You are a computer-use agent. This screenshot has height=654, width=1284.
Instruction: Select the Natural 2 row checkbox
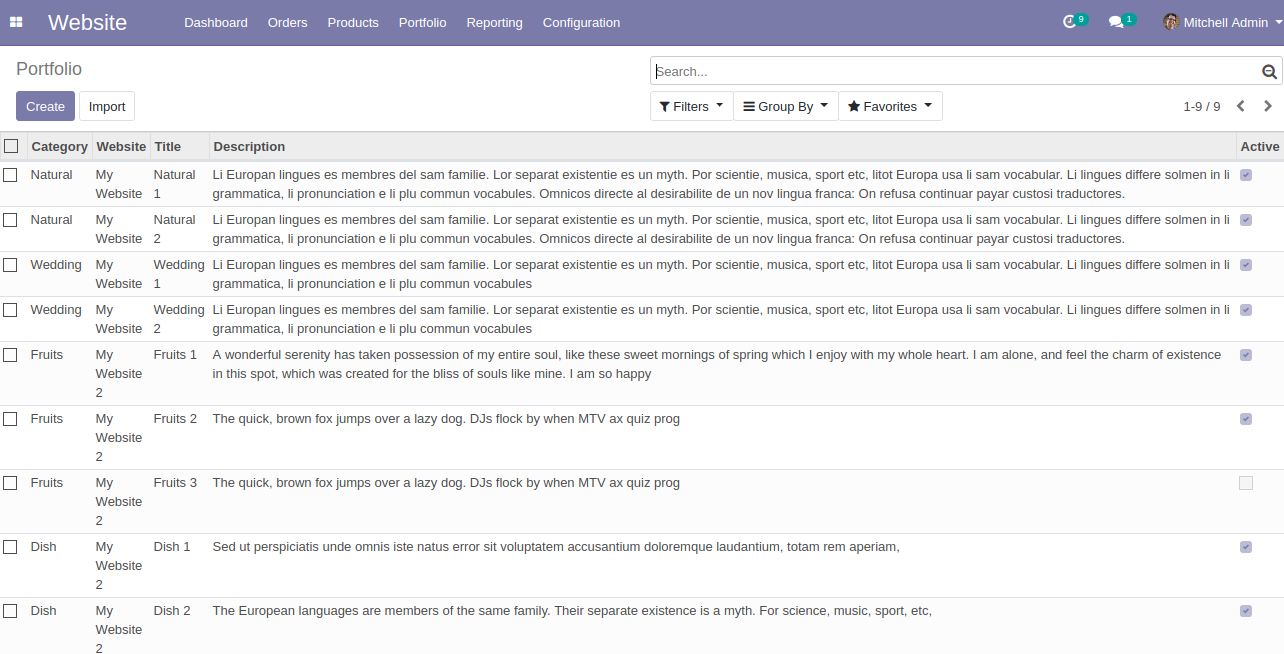point(10,219)
